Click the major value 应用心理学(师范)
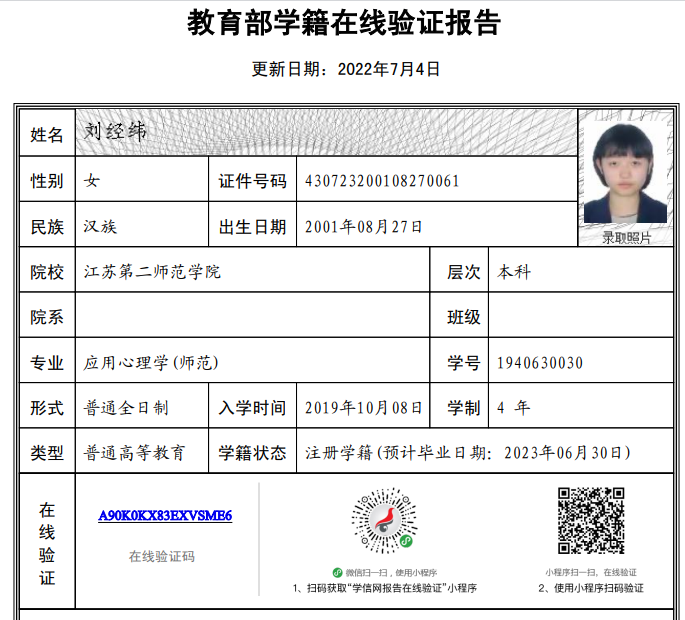Image resolution: width=685 pixels, height=620 pixels. point(151,362)
